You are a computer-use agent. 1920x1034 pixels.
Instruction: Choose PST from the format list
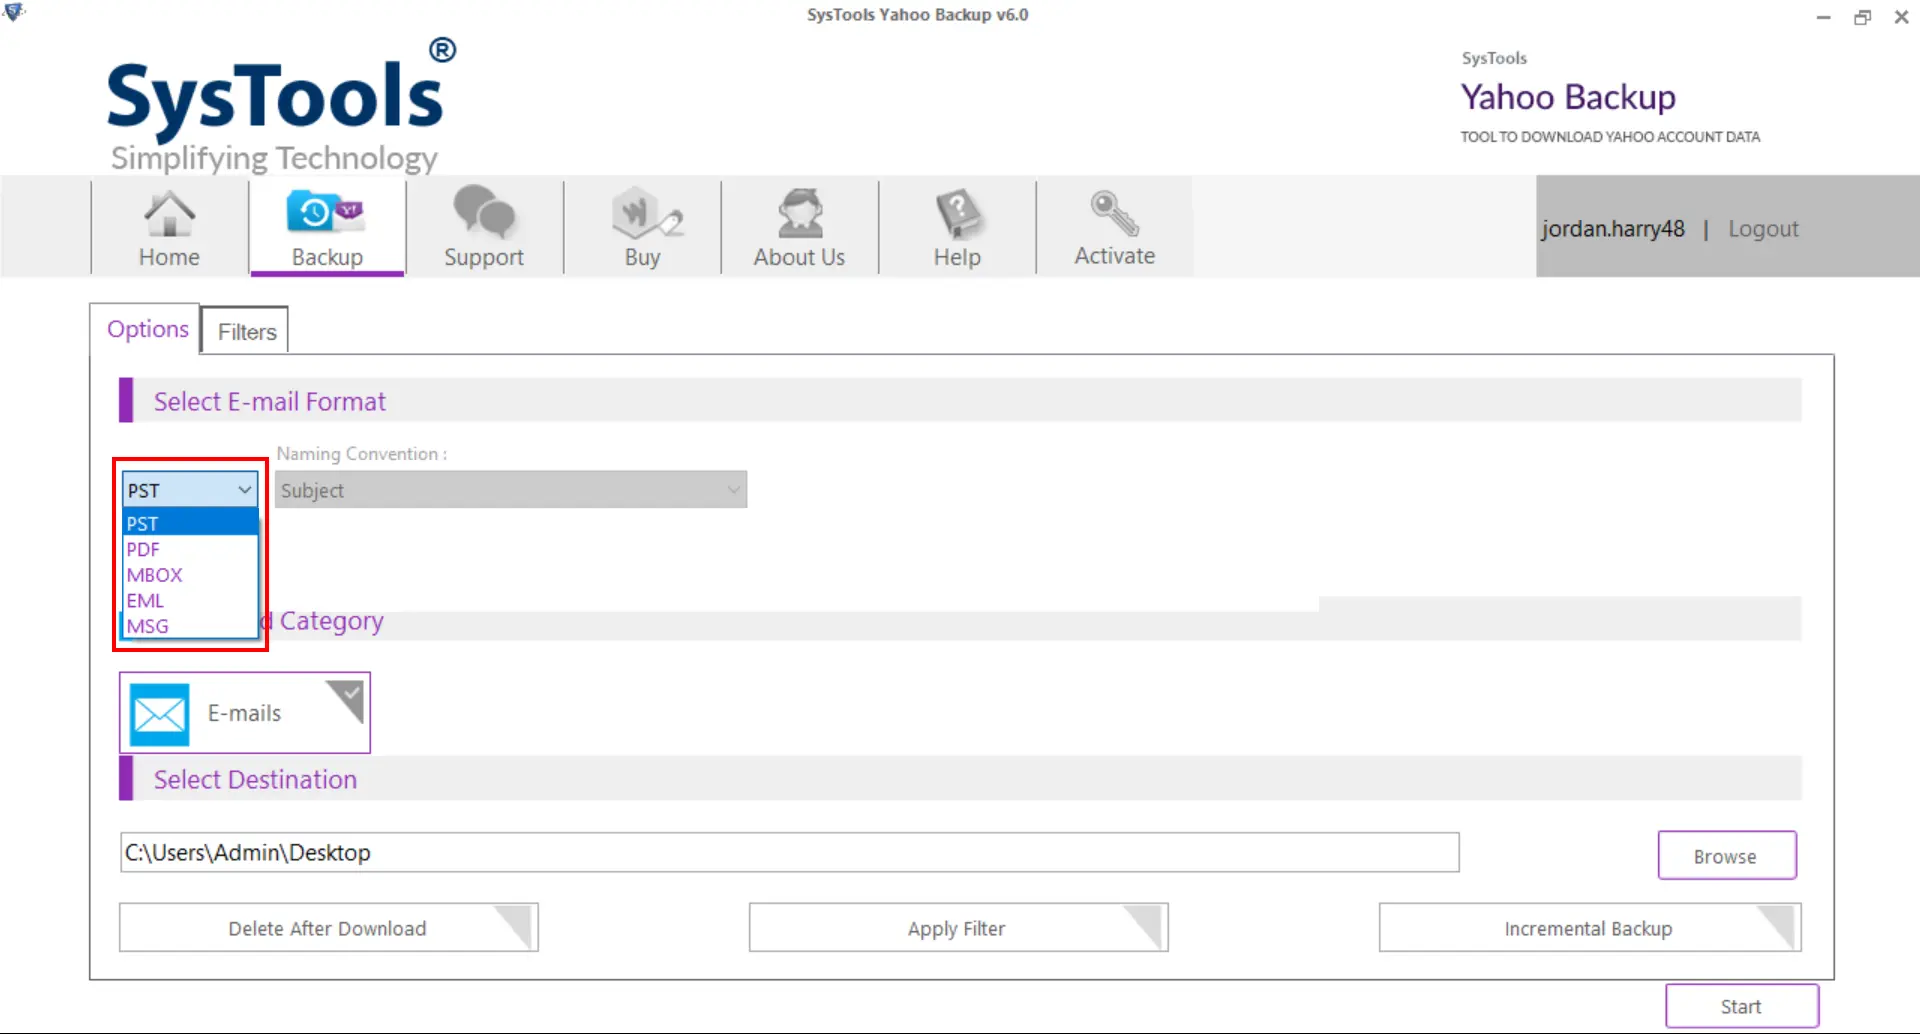(x=190, y=523)
